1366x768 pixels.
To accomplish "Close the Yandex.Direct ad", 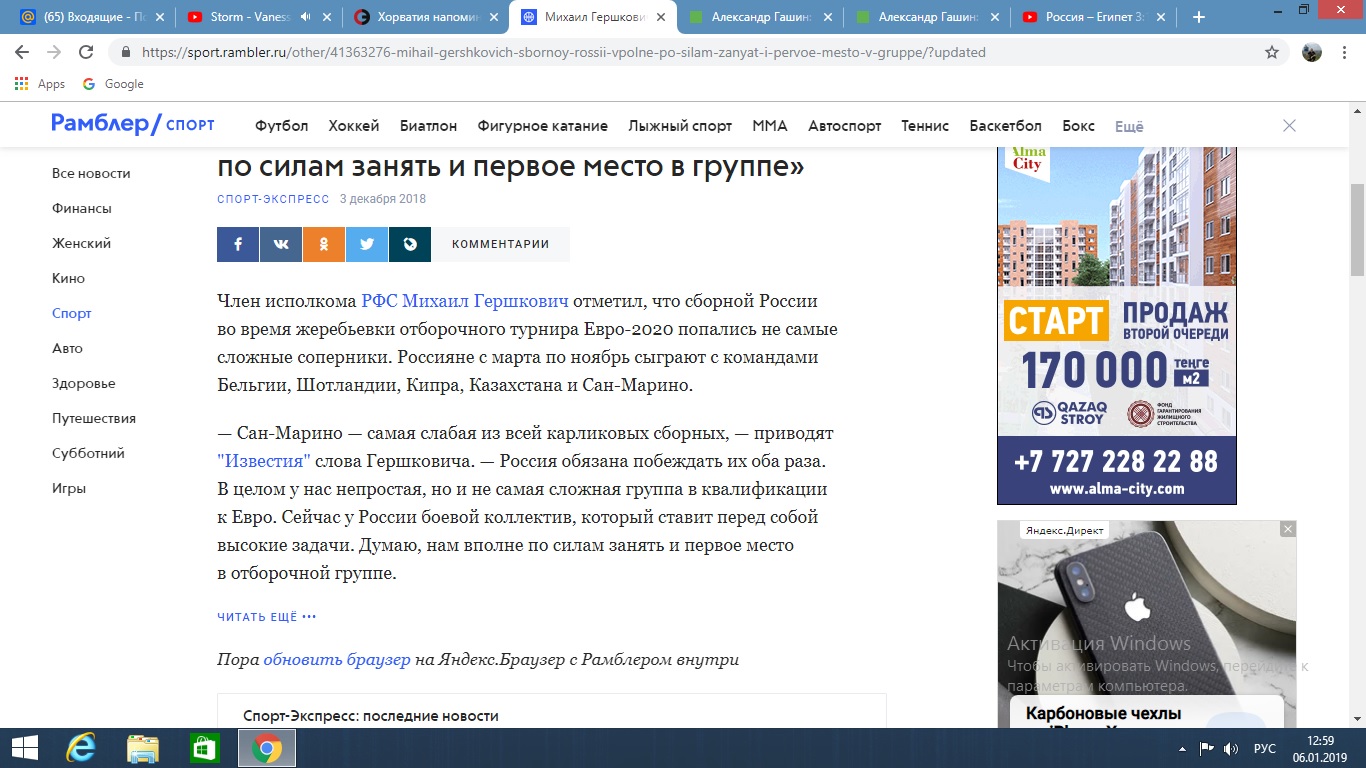I will pyautogui.click(x=1288, y=529).
